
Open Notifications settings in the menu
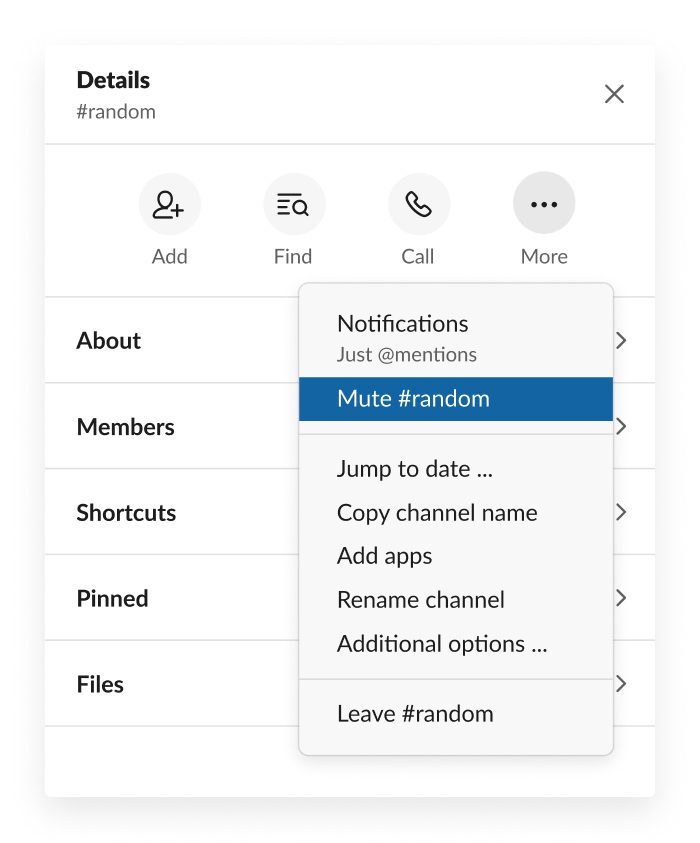[403, 324]
